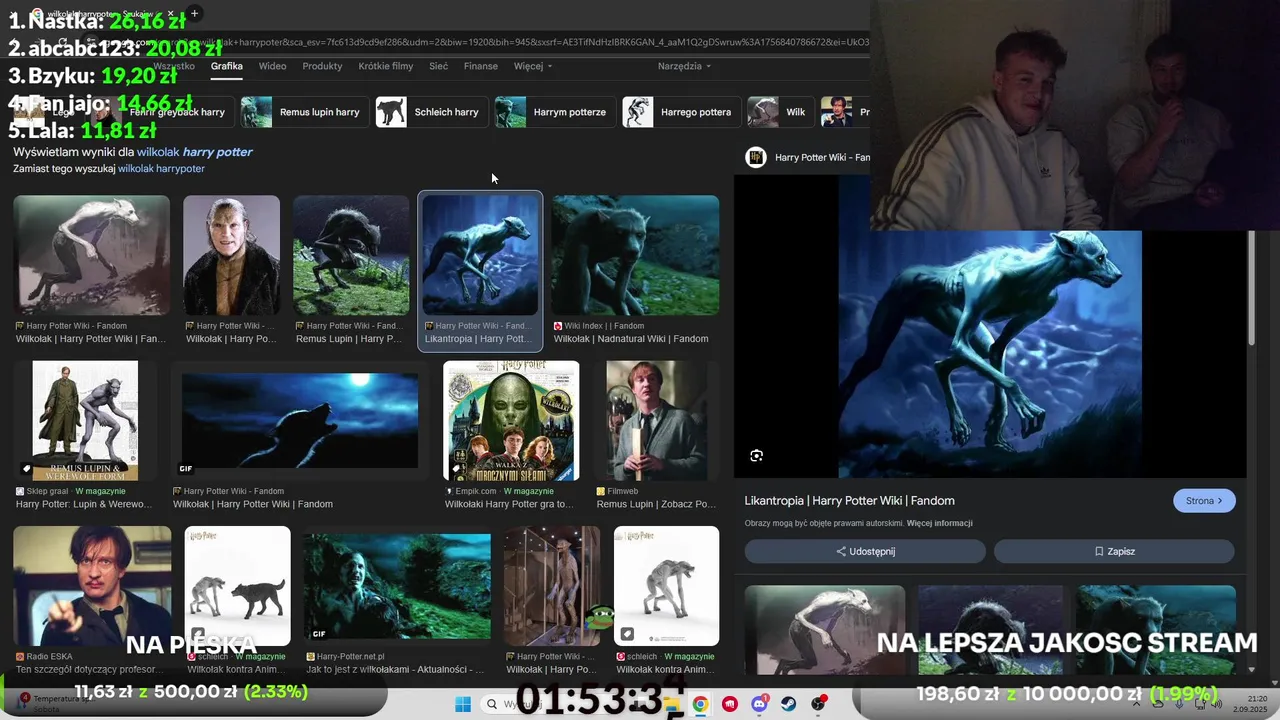The image size is (1280, 720).
Task: Search instead for wilkolak harrypoter link
Action: point(161,169)
